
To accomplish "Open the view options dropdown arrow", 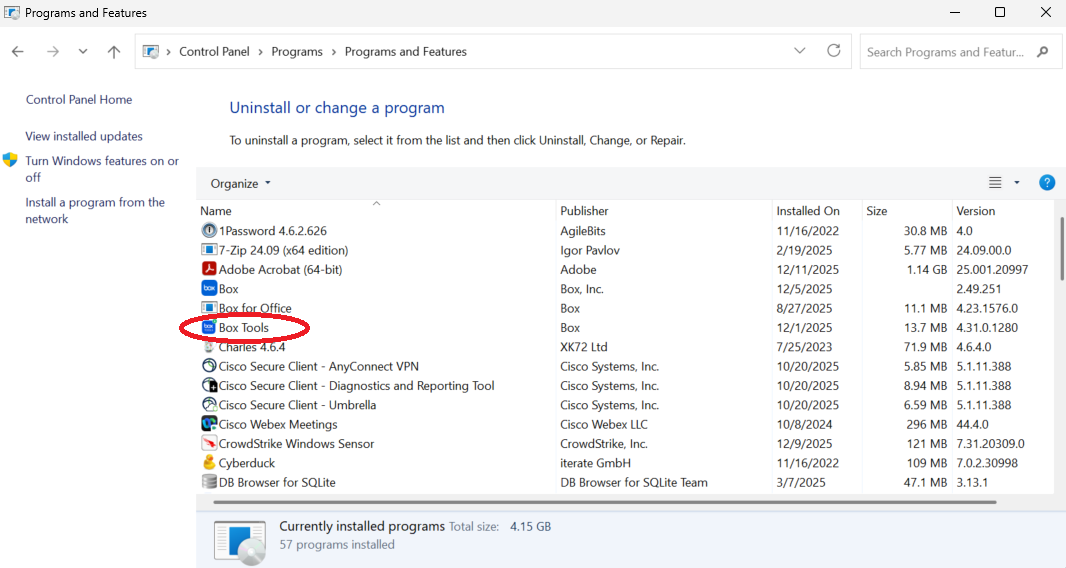I will [x=1017, y=183].
